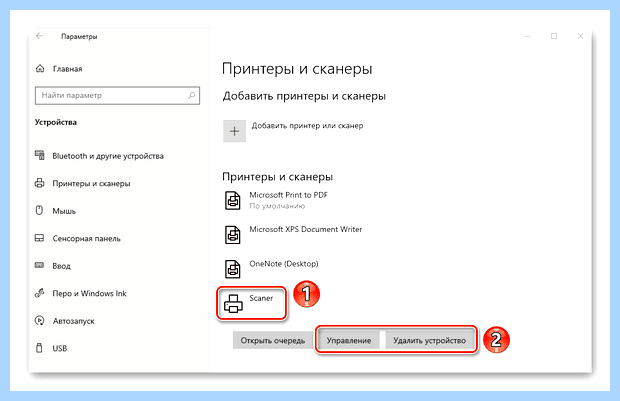
Task: Click the Принтеры и сканеры sidebar icon
Action: [x=40, y=183]
